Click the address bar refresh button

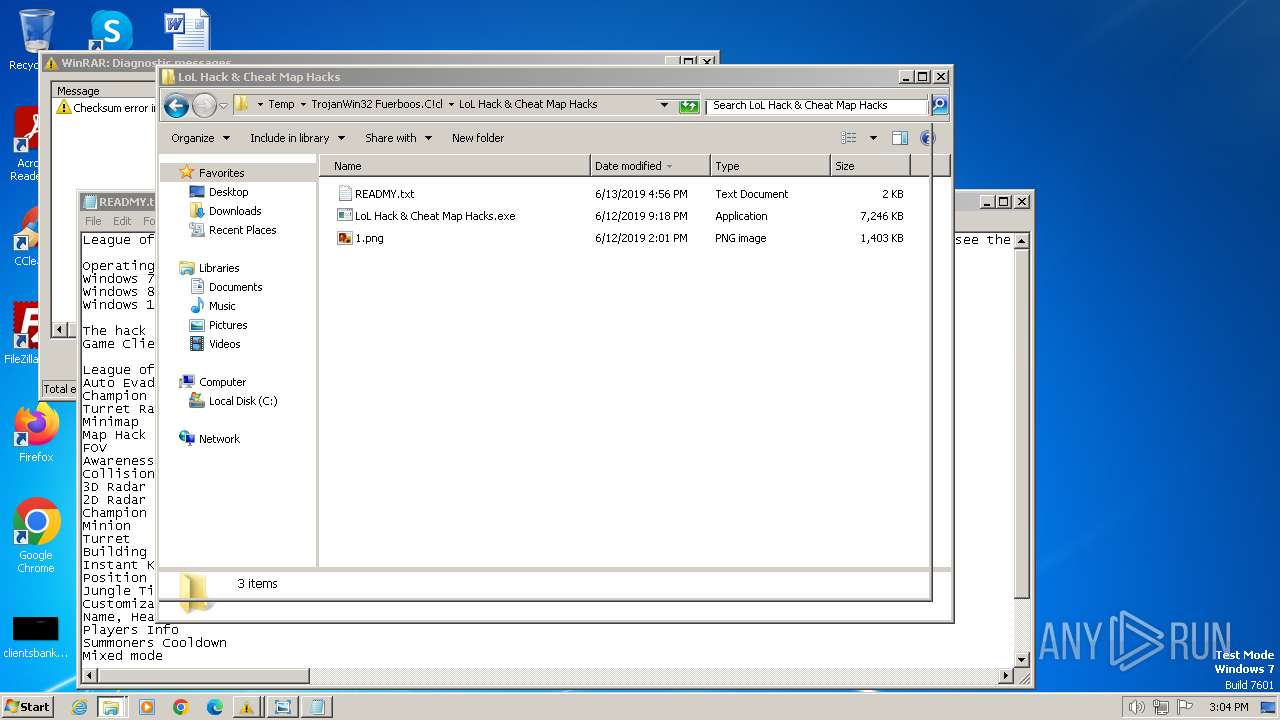(x=689, y=105)
